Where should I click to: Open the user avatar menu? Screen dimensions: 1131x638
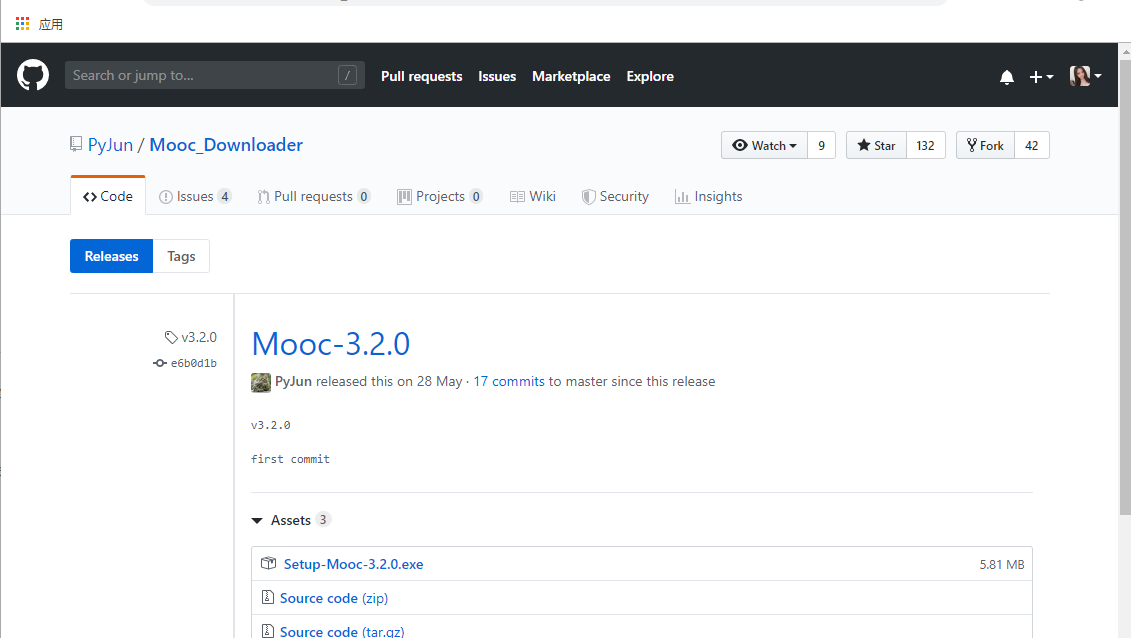click(1085, 76)
